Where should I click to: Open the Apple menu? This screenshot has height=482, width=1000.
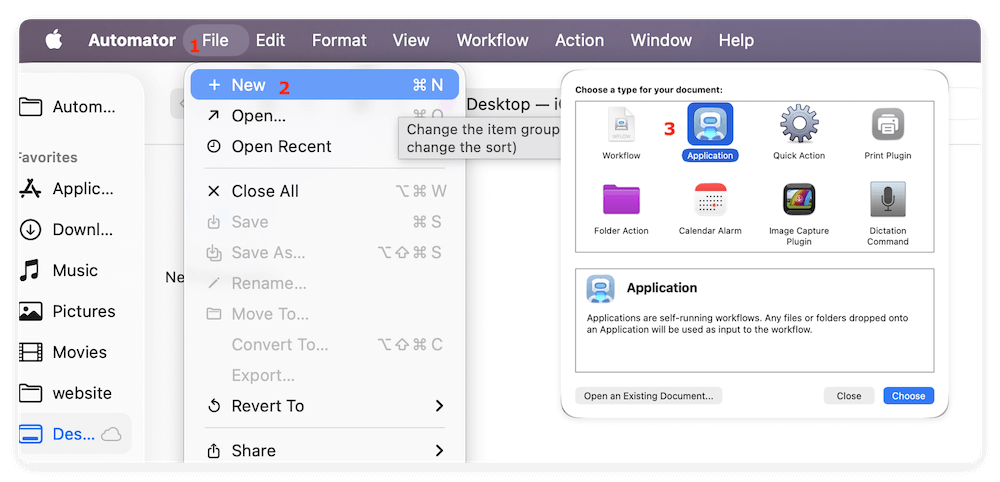coord(54,40)
